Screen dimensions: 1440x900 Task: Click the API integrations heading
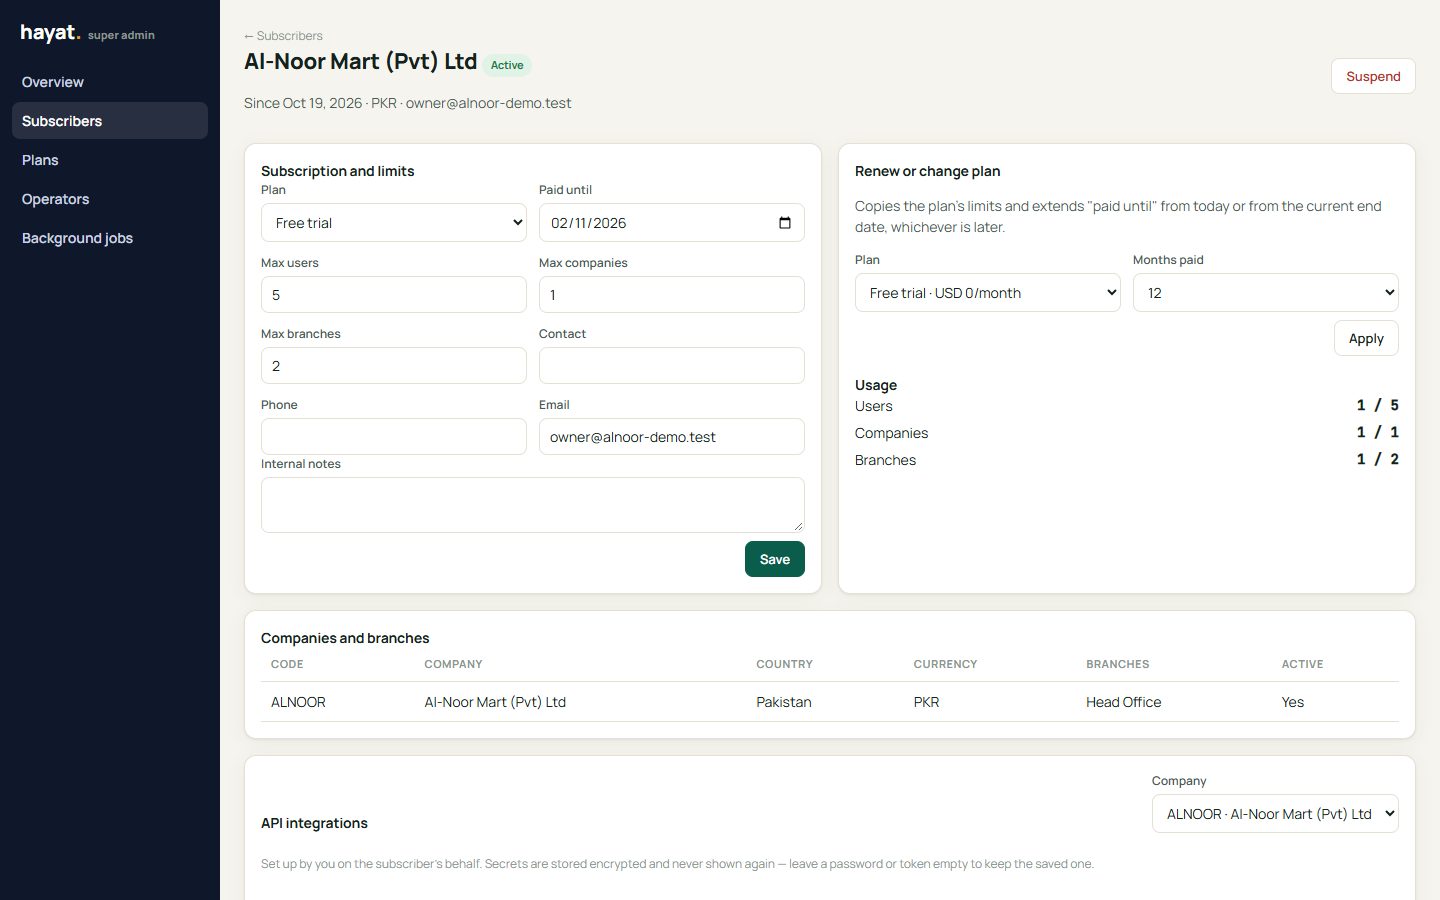[314, 823]
